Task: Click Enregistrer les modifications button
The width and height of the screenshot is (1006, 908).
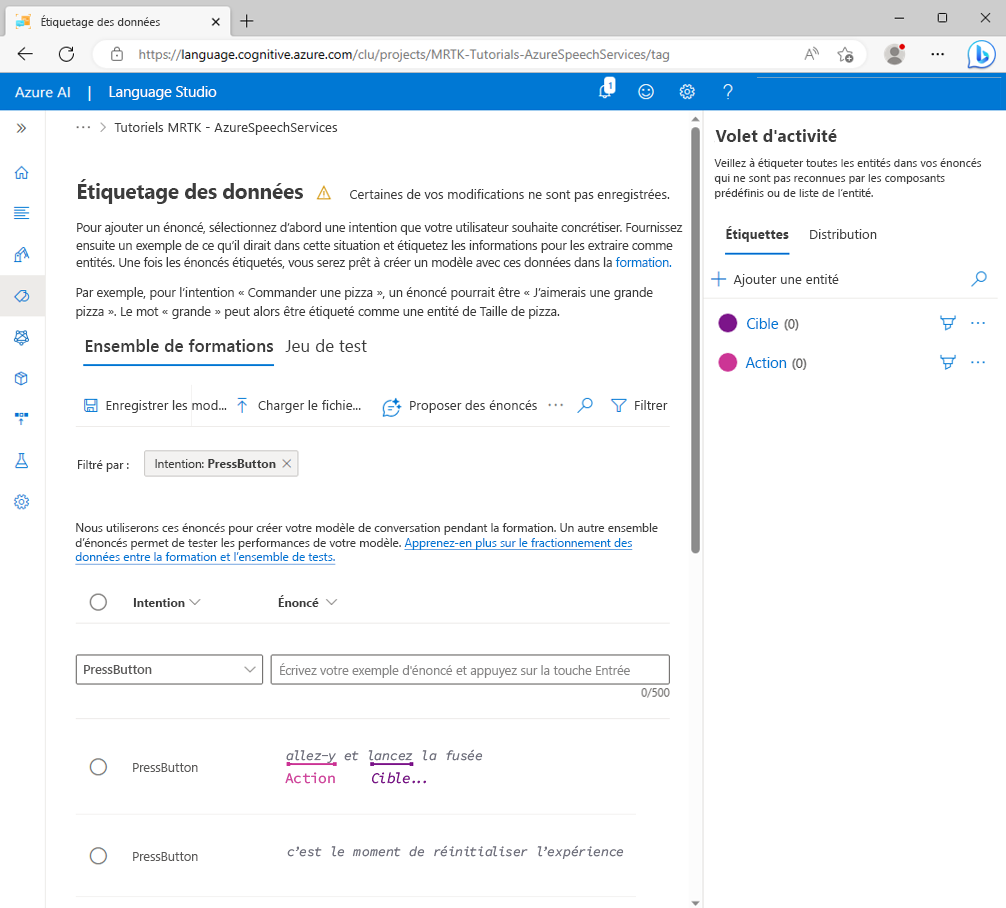Action: pos(155,406)
